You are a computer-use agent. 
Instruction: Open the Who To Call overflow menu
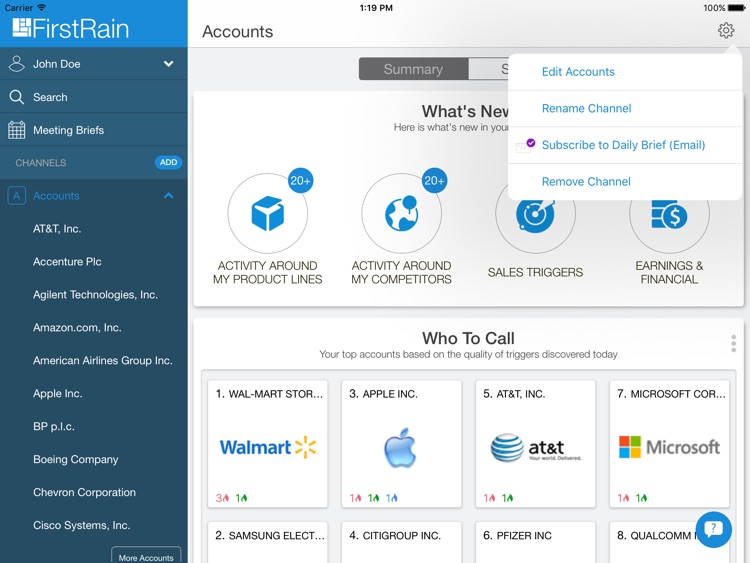(x=733, y=343)
